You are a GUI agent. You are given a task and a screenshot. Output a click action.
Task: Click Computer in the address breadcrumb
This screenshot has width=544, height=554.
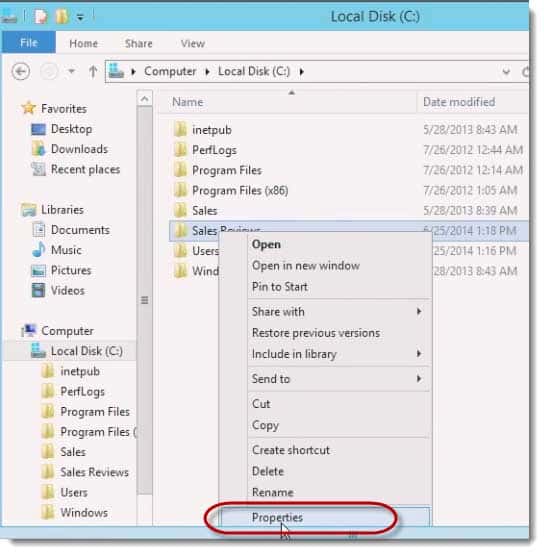click(x=170, y=71)
